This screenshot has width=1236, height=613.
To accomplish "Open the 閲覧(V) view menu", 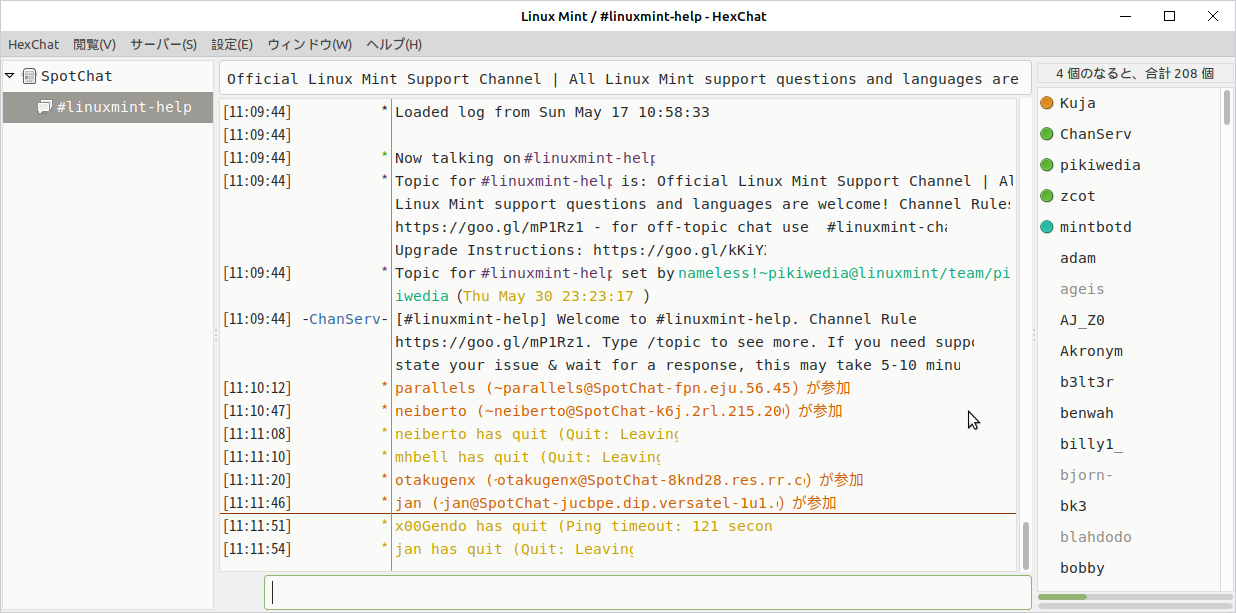I will (93, 44).
